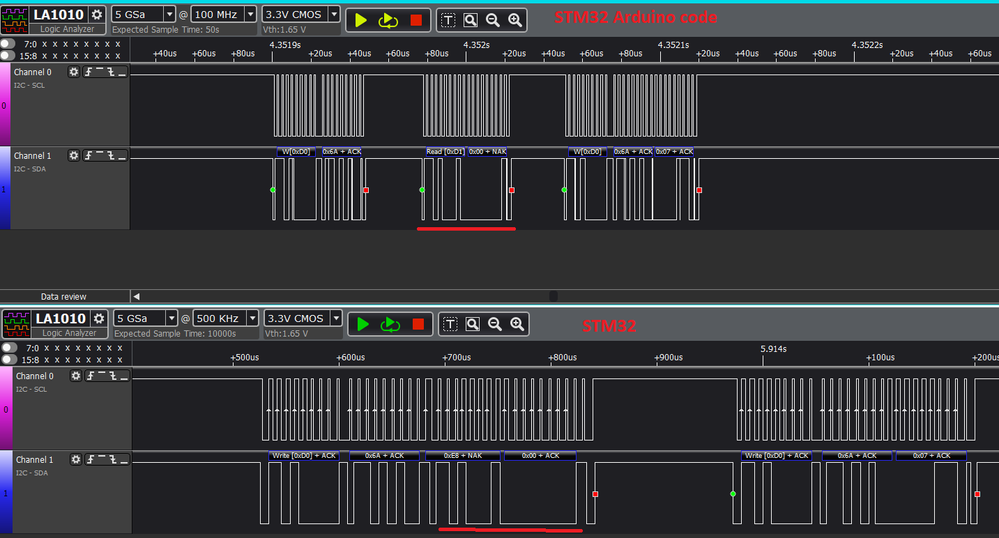Viewport: 999px width, 538px height.
Task: Start repeated loop capture in top window
Action: [388, 20]
